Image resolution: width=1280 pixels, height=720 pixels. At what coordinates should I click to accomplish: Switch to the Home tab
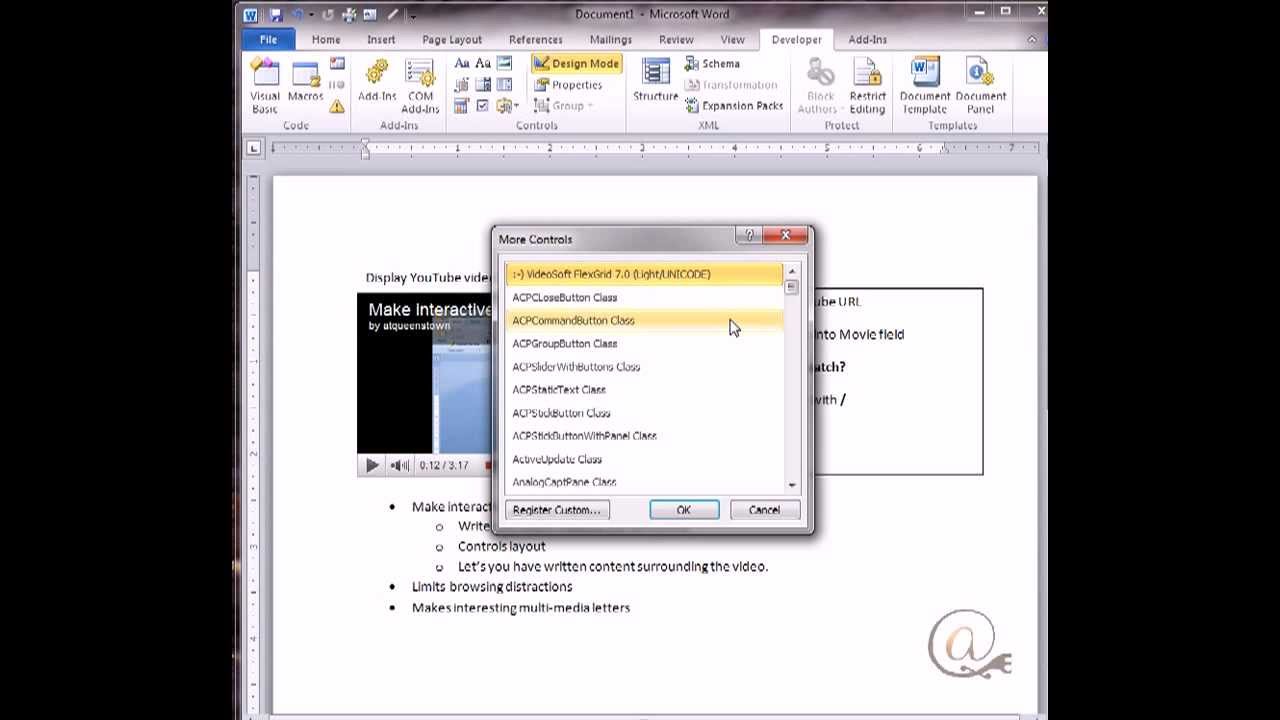(x=326, y=40)
